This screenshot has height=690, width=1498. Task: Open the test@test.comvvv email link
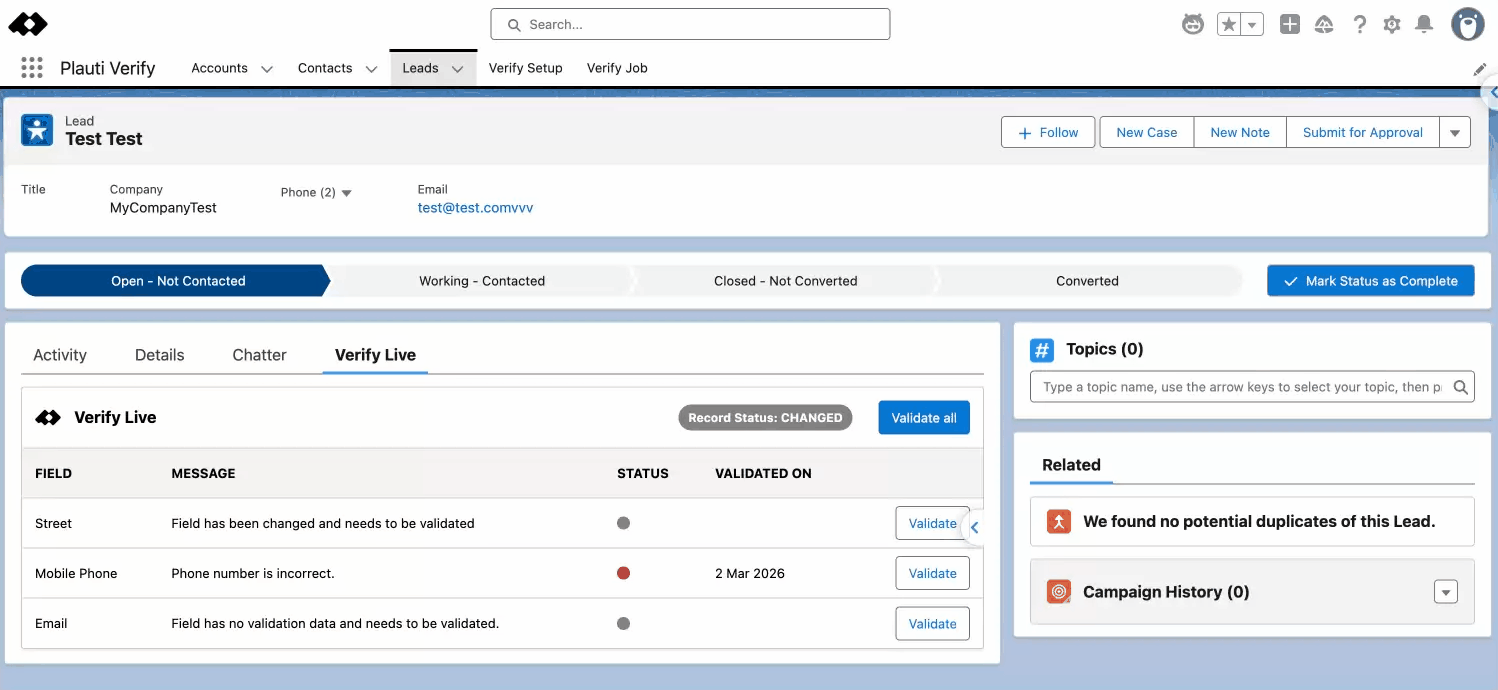pos(475,208)
